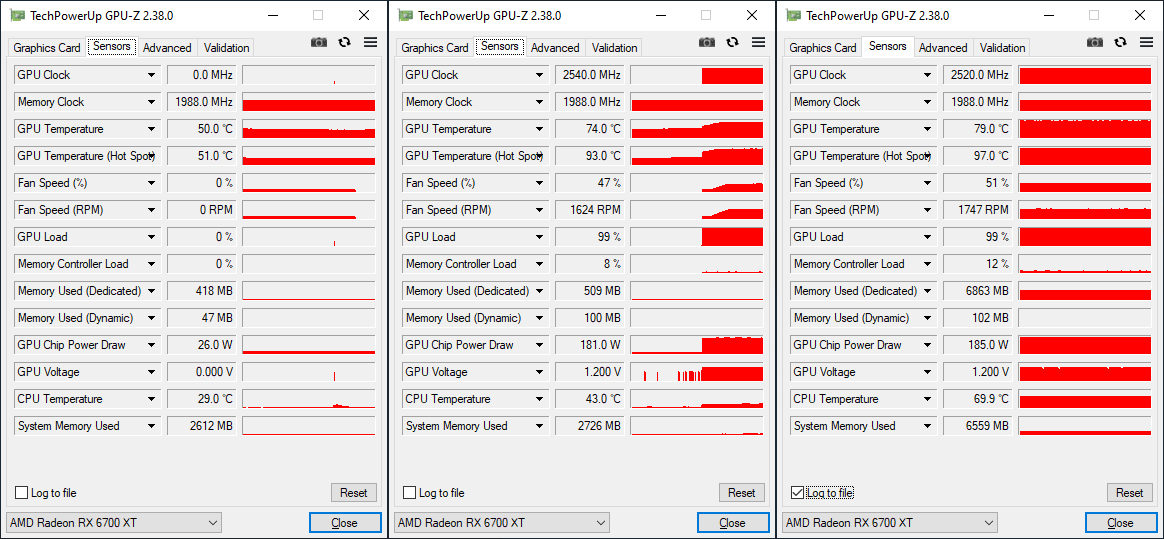Open GPU Temperature dropdown in middle window
This screenshot has width=1164, height=539.
pyautogui.click(x=540, y=129)
